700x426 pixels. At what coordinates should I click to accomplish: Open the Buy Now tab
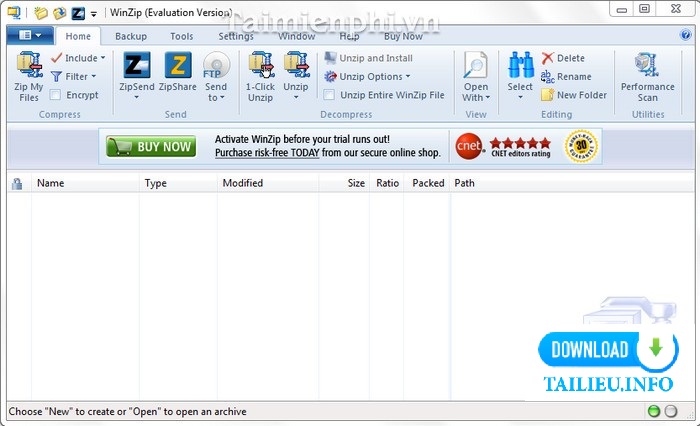[x=403, y=36]
